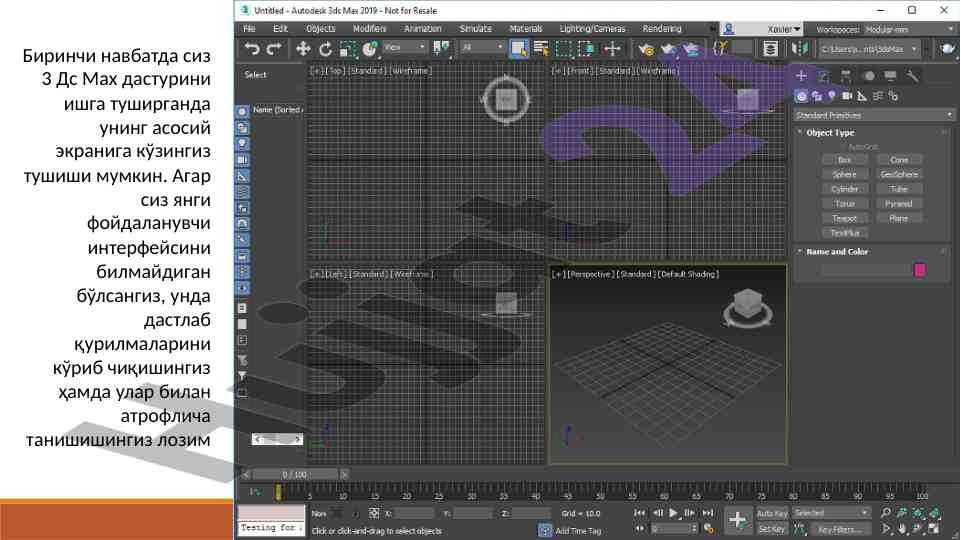Select the Geometry category icon
The height and width of the screenshot is (540, 961).
click(x=801, y=96)
